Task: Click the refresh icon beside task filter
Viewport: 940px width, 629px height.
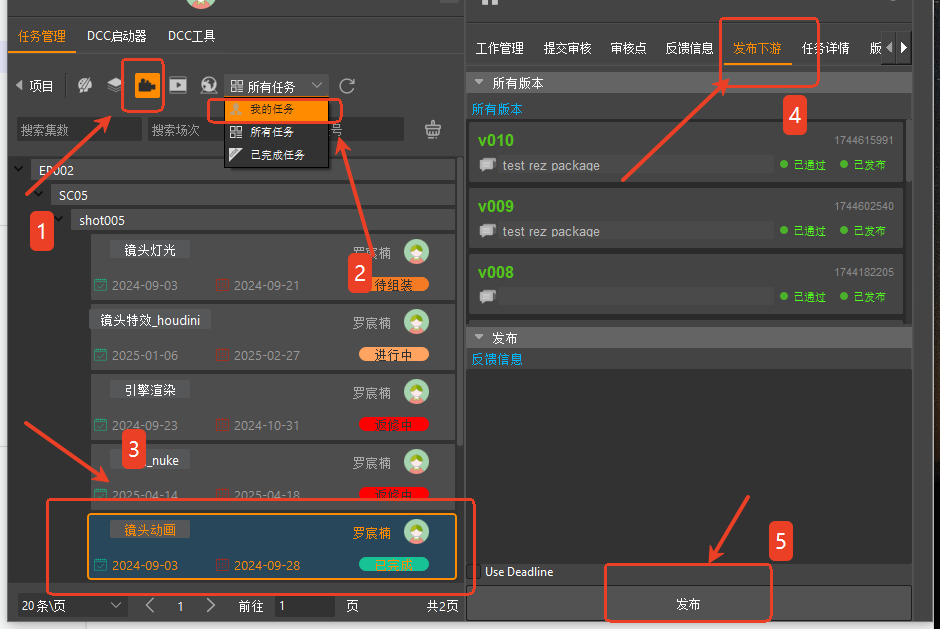Action: [x=347, y=87]
